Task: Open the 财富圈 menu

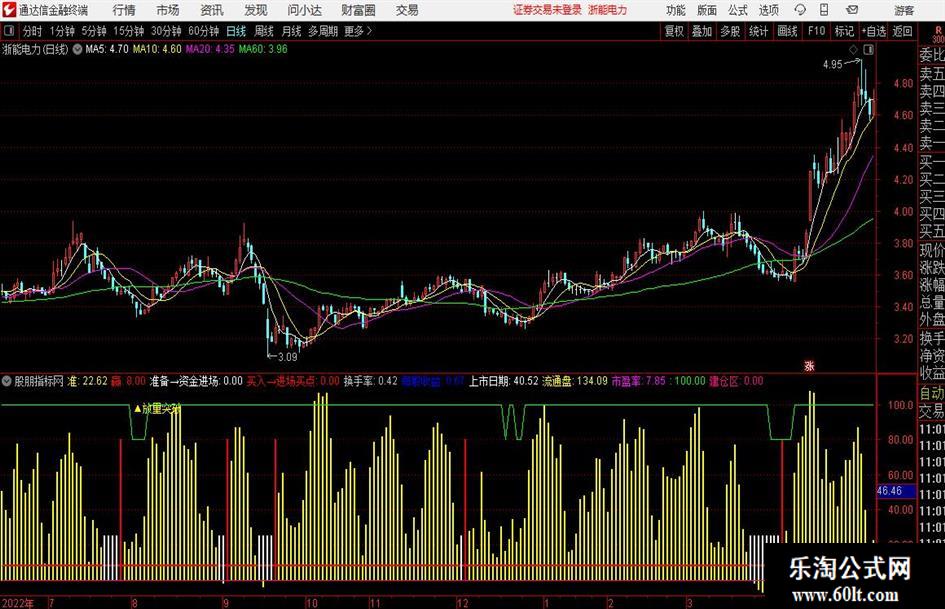Action: tap(359, 10)
